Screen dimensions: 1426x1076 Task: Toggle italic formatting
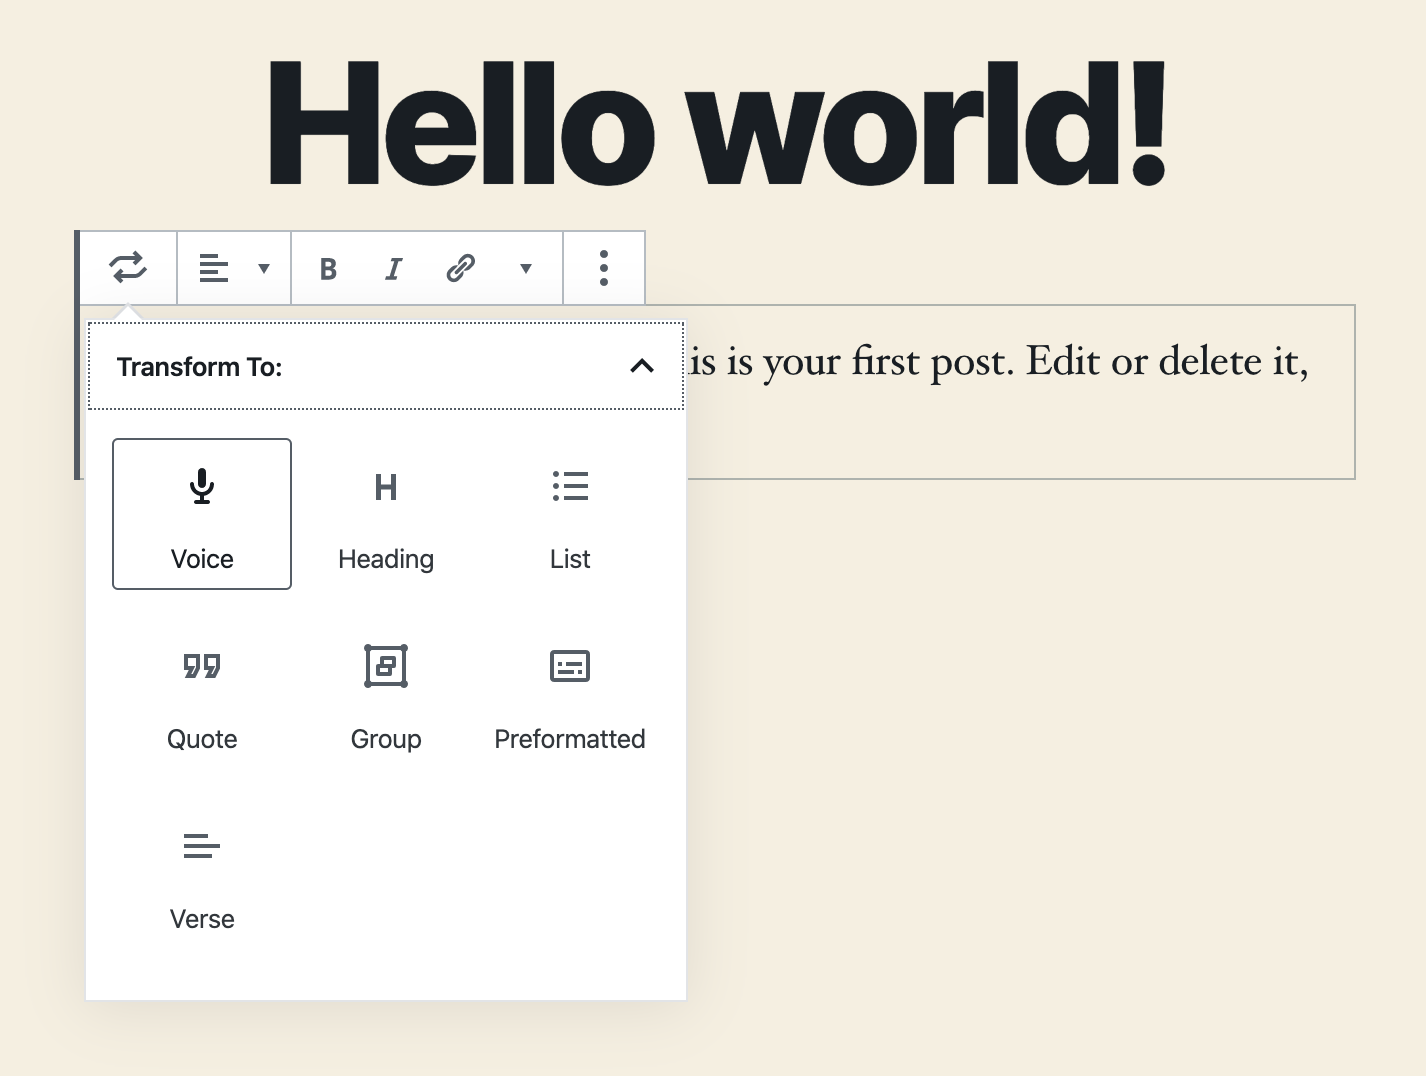[394, 268]
